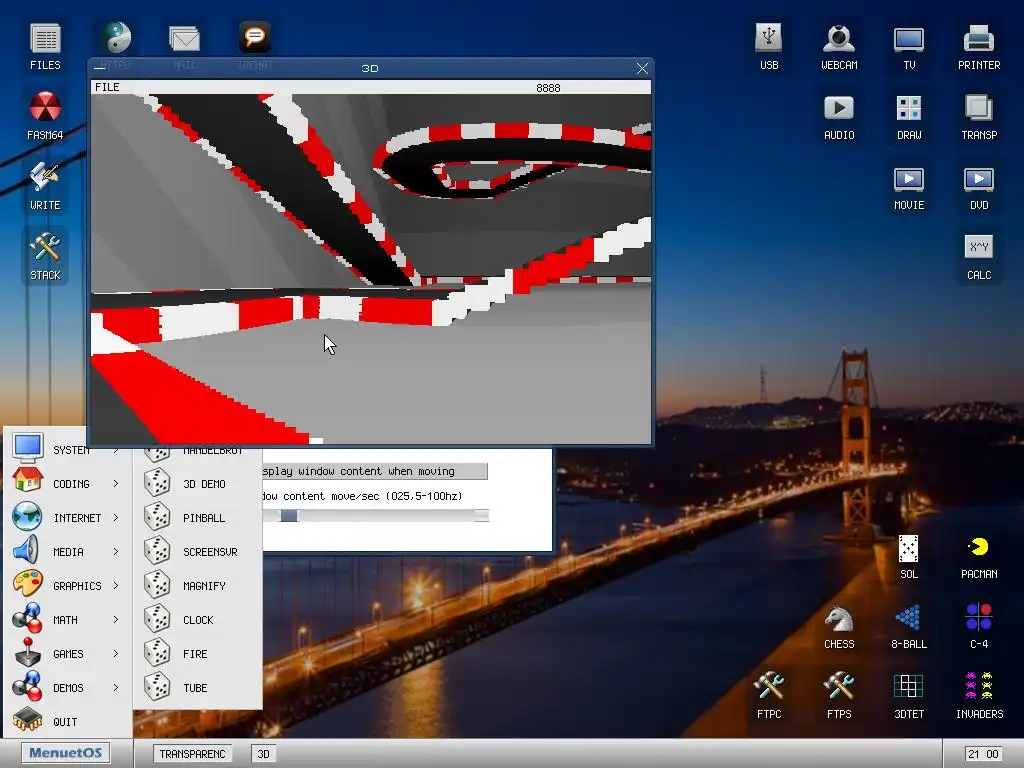Open the DVD player icon
Screen dimensions: 1024x768
coord(978,187)
